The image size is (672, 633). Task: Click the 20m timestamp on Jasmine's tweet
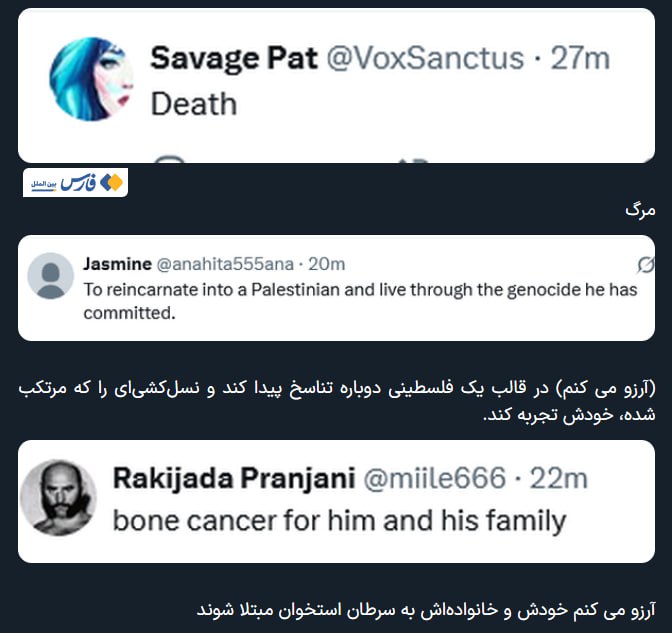coord(327,264)
